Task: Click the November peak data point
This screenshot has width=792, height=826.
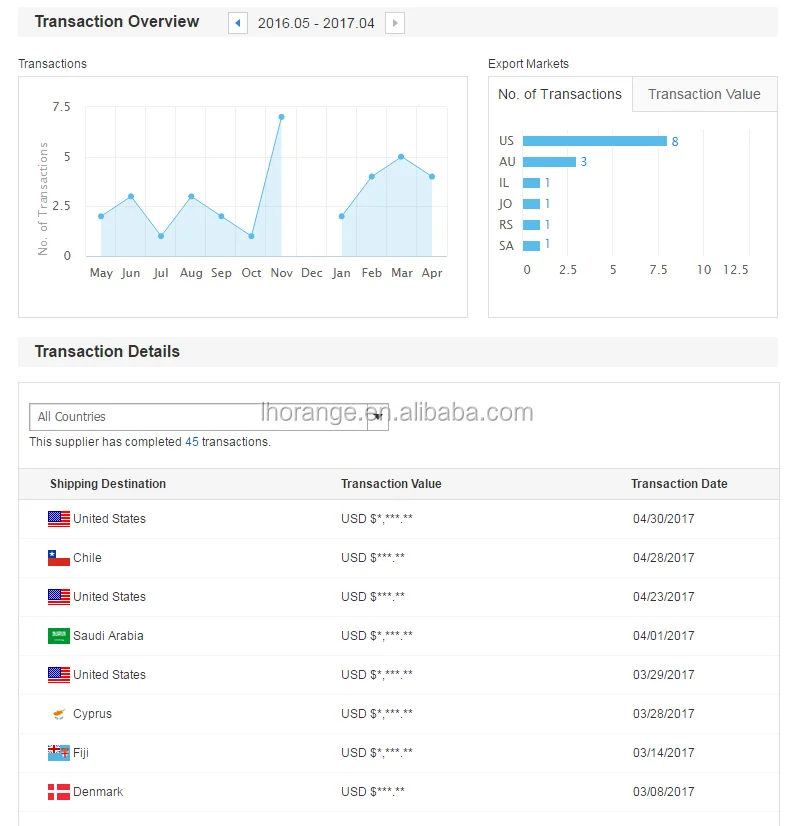Action: click(281, 117)
